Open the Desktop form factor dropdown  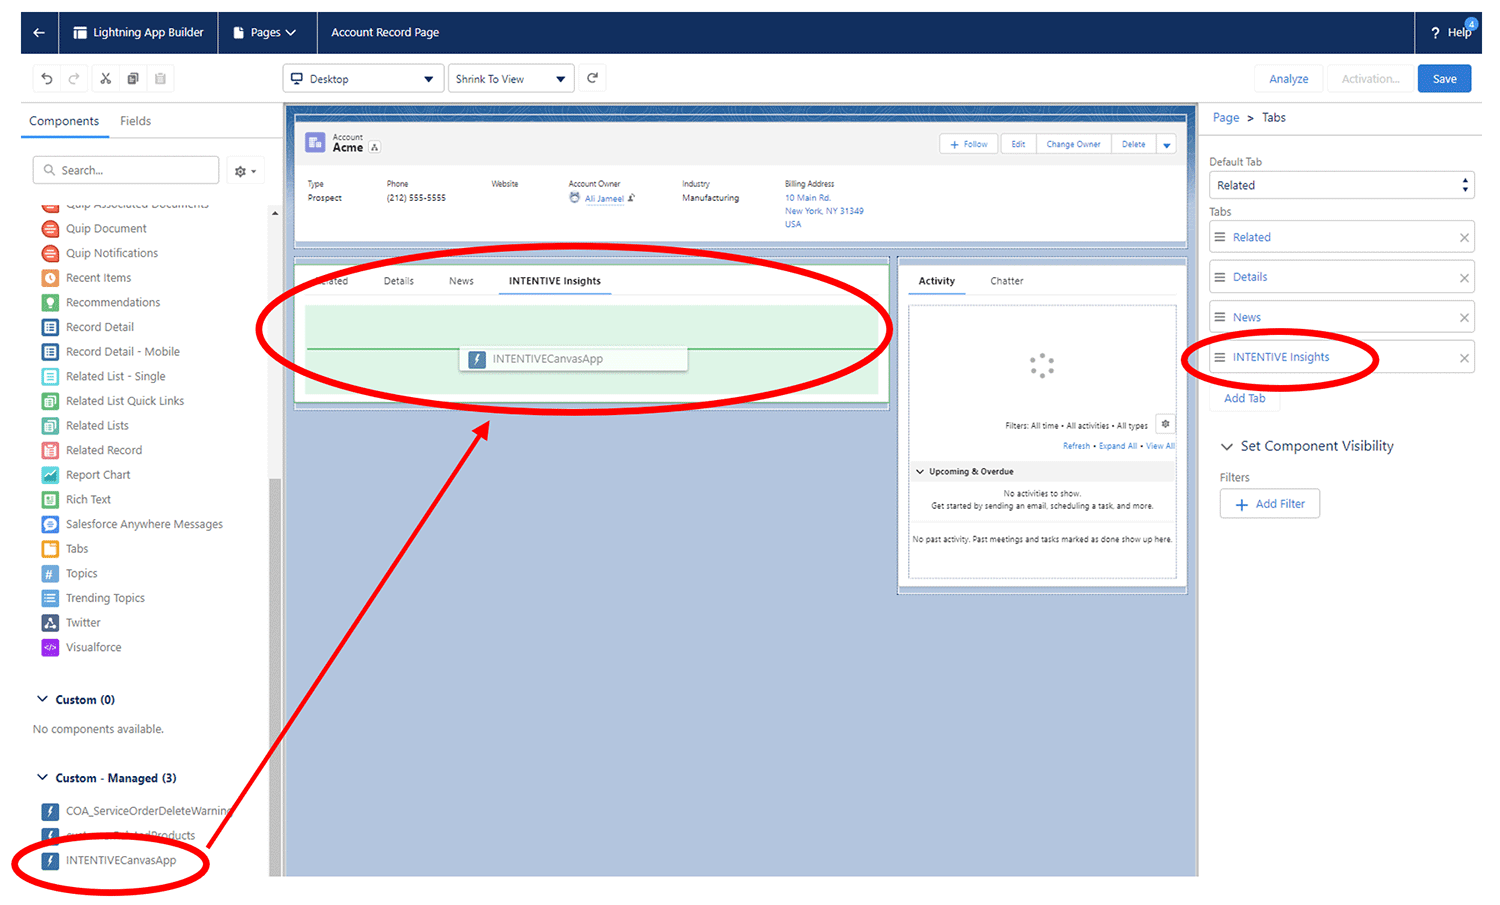[363, 79]
